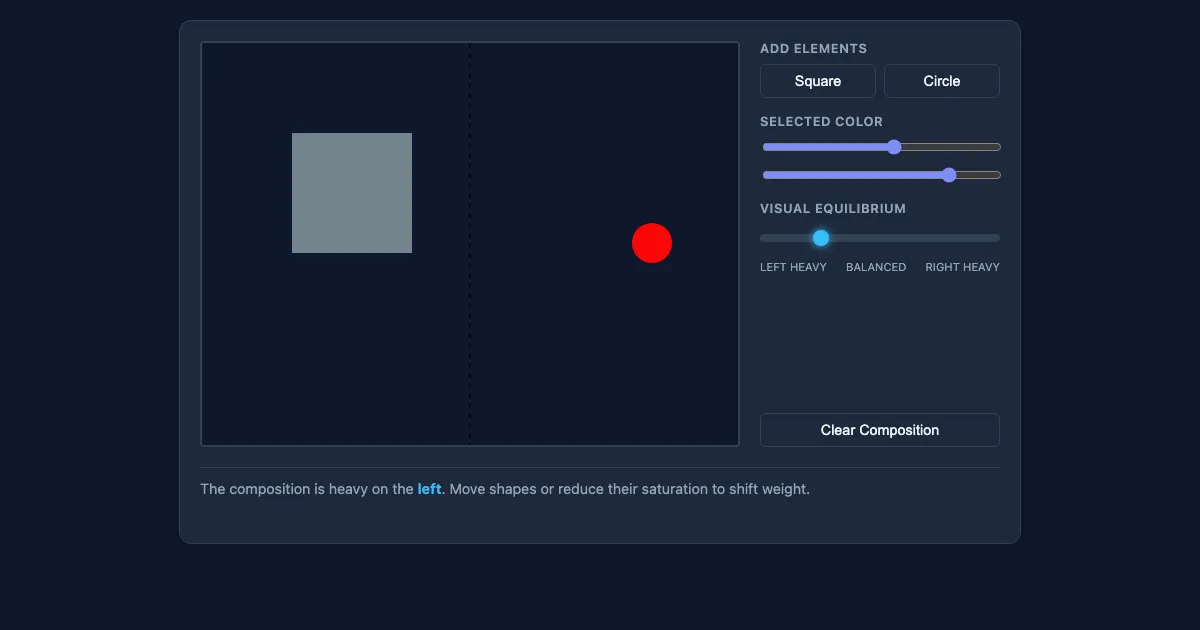Click the RIGHT HEAVY label
Screen dimensions: 1200x630
coord(962,267)
